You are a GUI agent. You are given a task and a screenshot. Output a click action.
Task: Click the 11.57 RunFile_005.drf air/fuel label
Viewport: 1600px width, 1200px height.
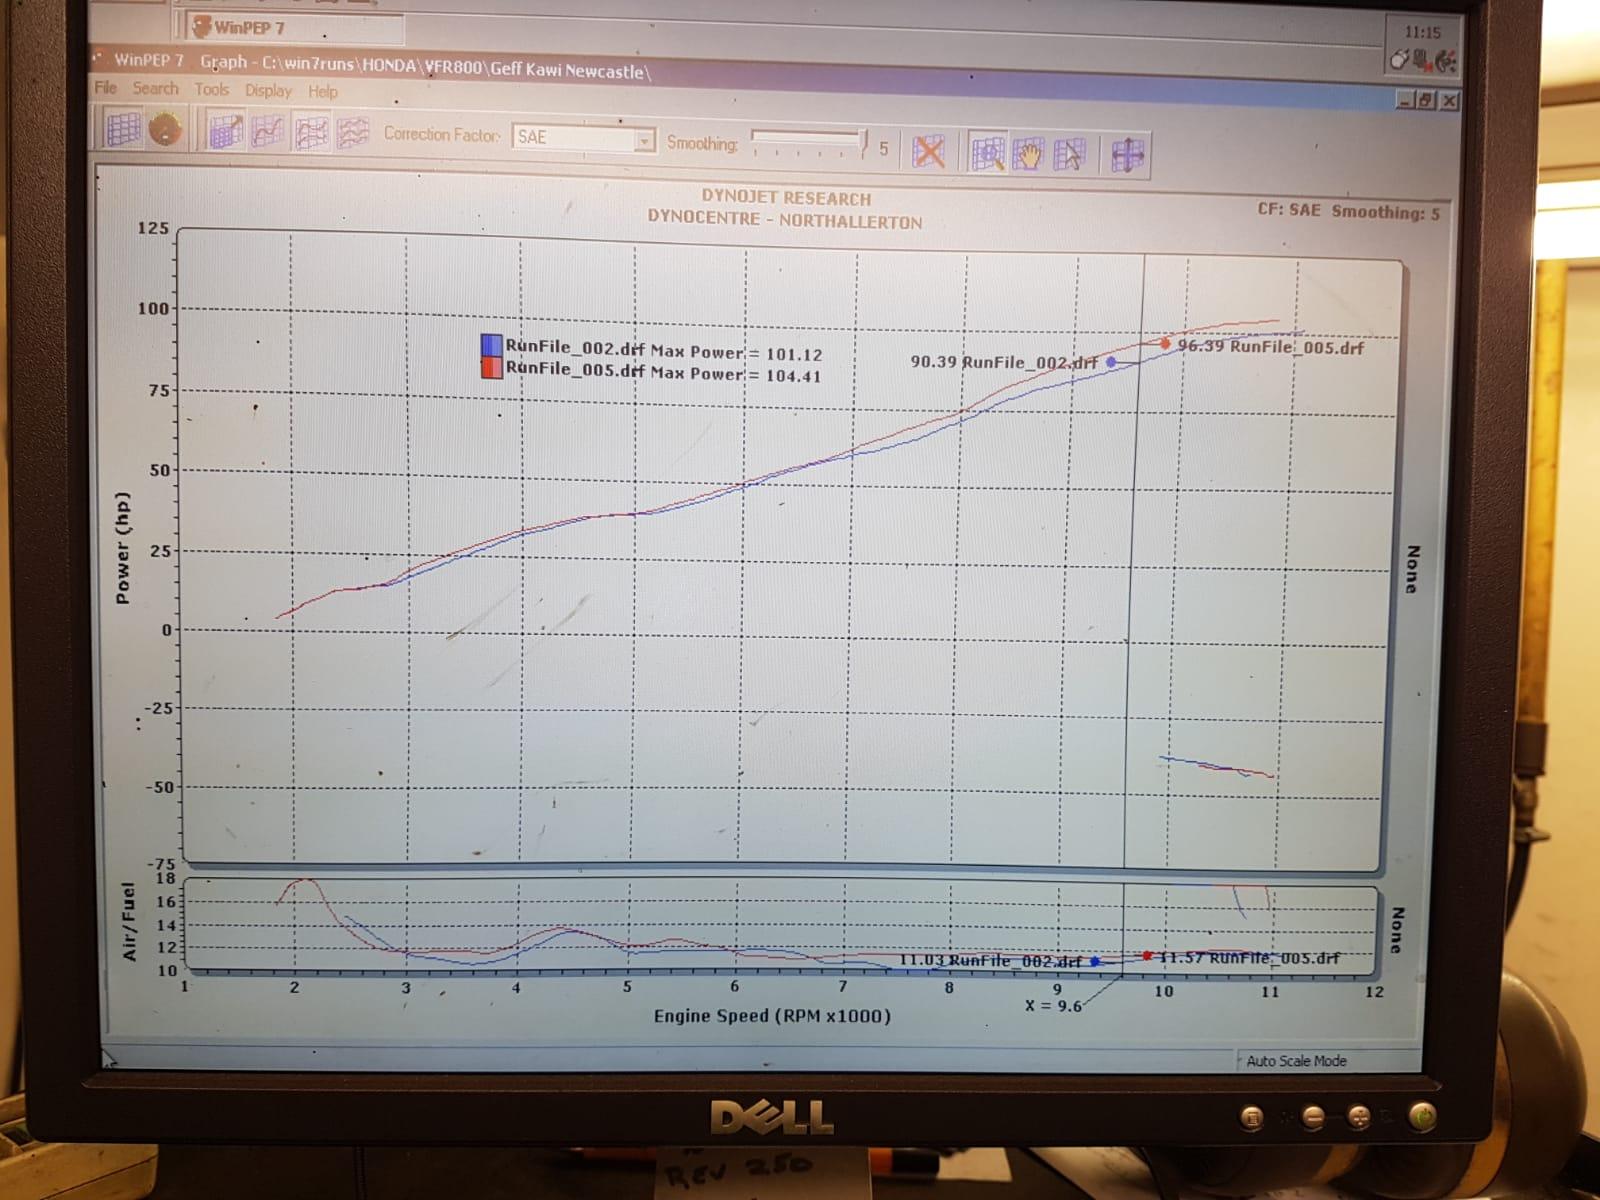(x=1248, y=958)
